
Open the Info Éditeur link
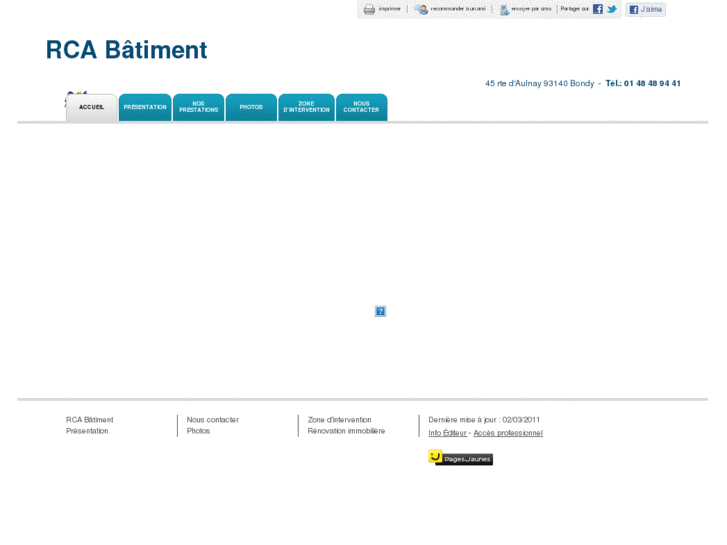click(447, 433)
